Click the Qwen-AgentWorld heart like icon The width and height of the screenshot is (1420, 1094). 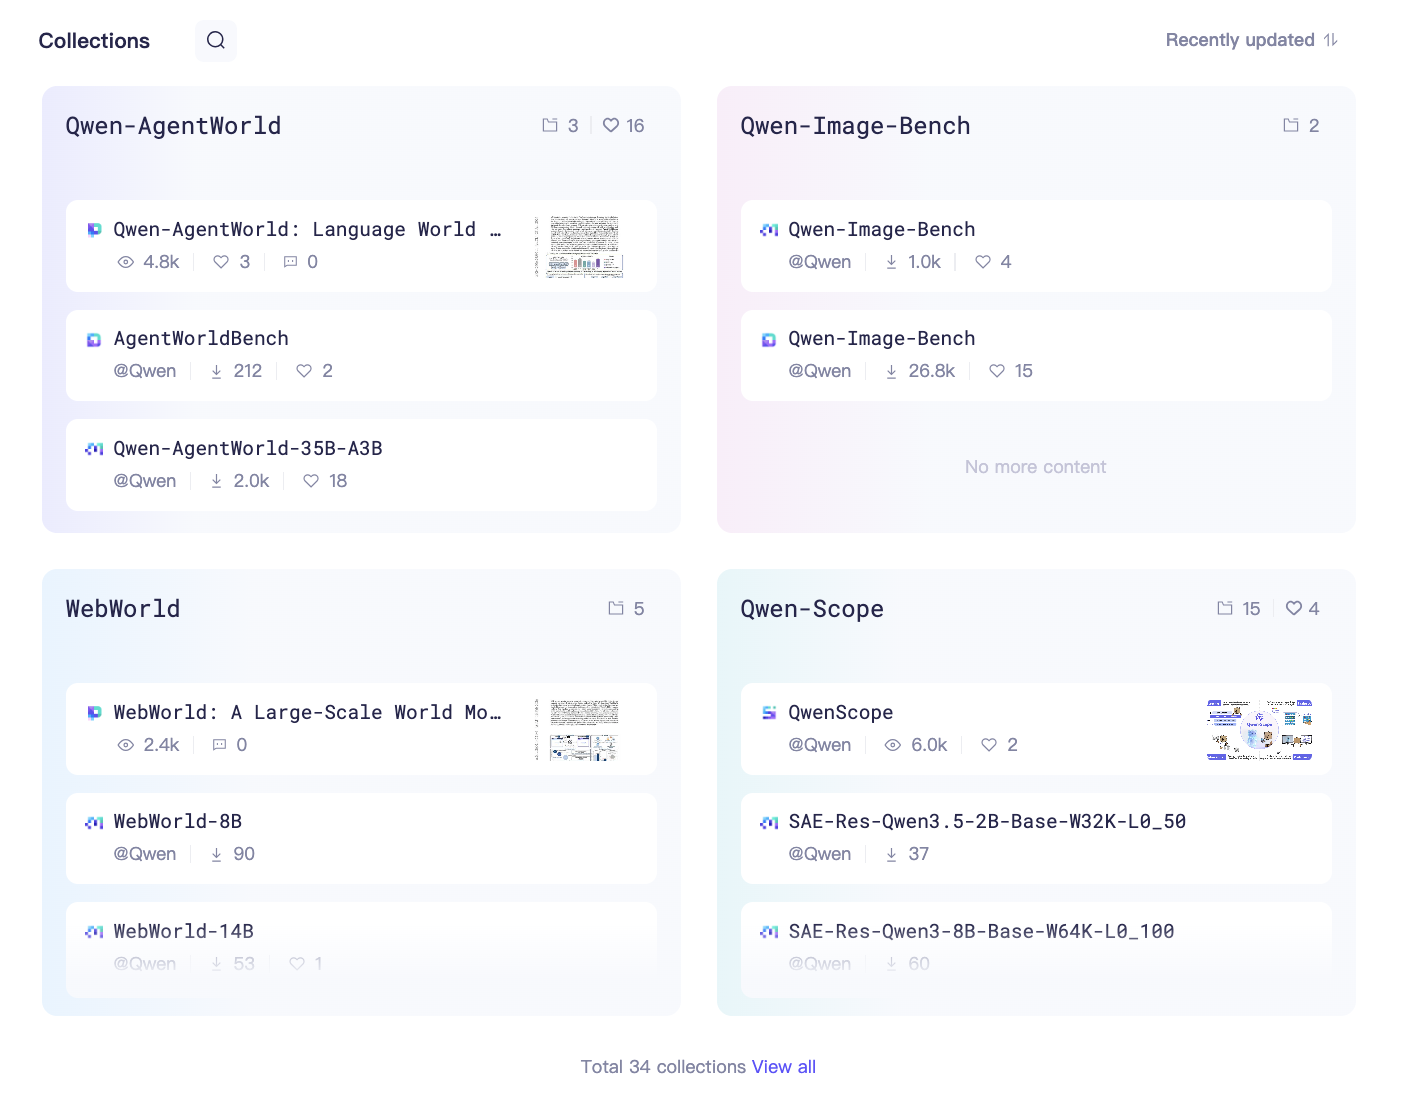(x=611, y=125)
